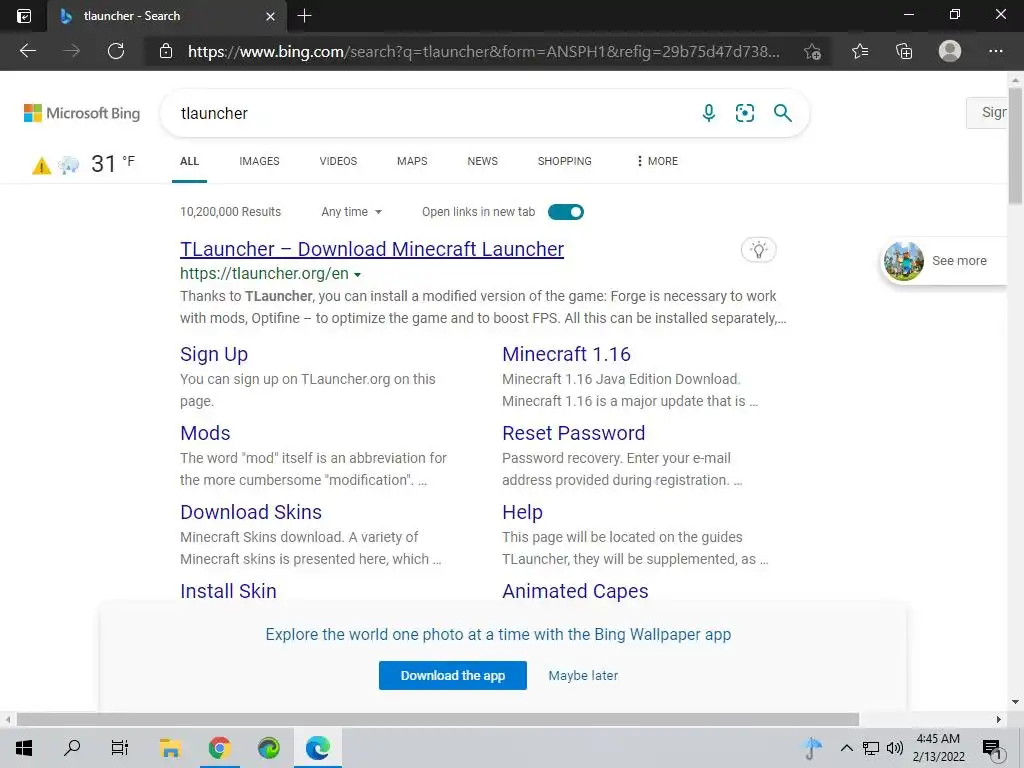Open Edge settings and more menu
The height and width of the screenshot is (768, 1024).
(x=995, y=51)
